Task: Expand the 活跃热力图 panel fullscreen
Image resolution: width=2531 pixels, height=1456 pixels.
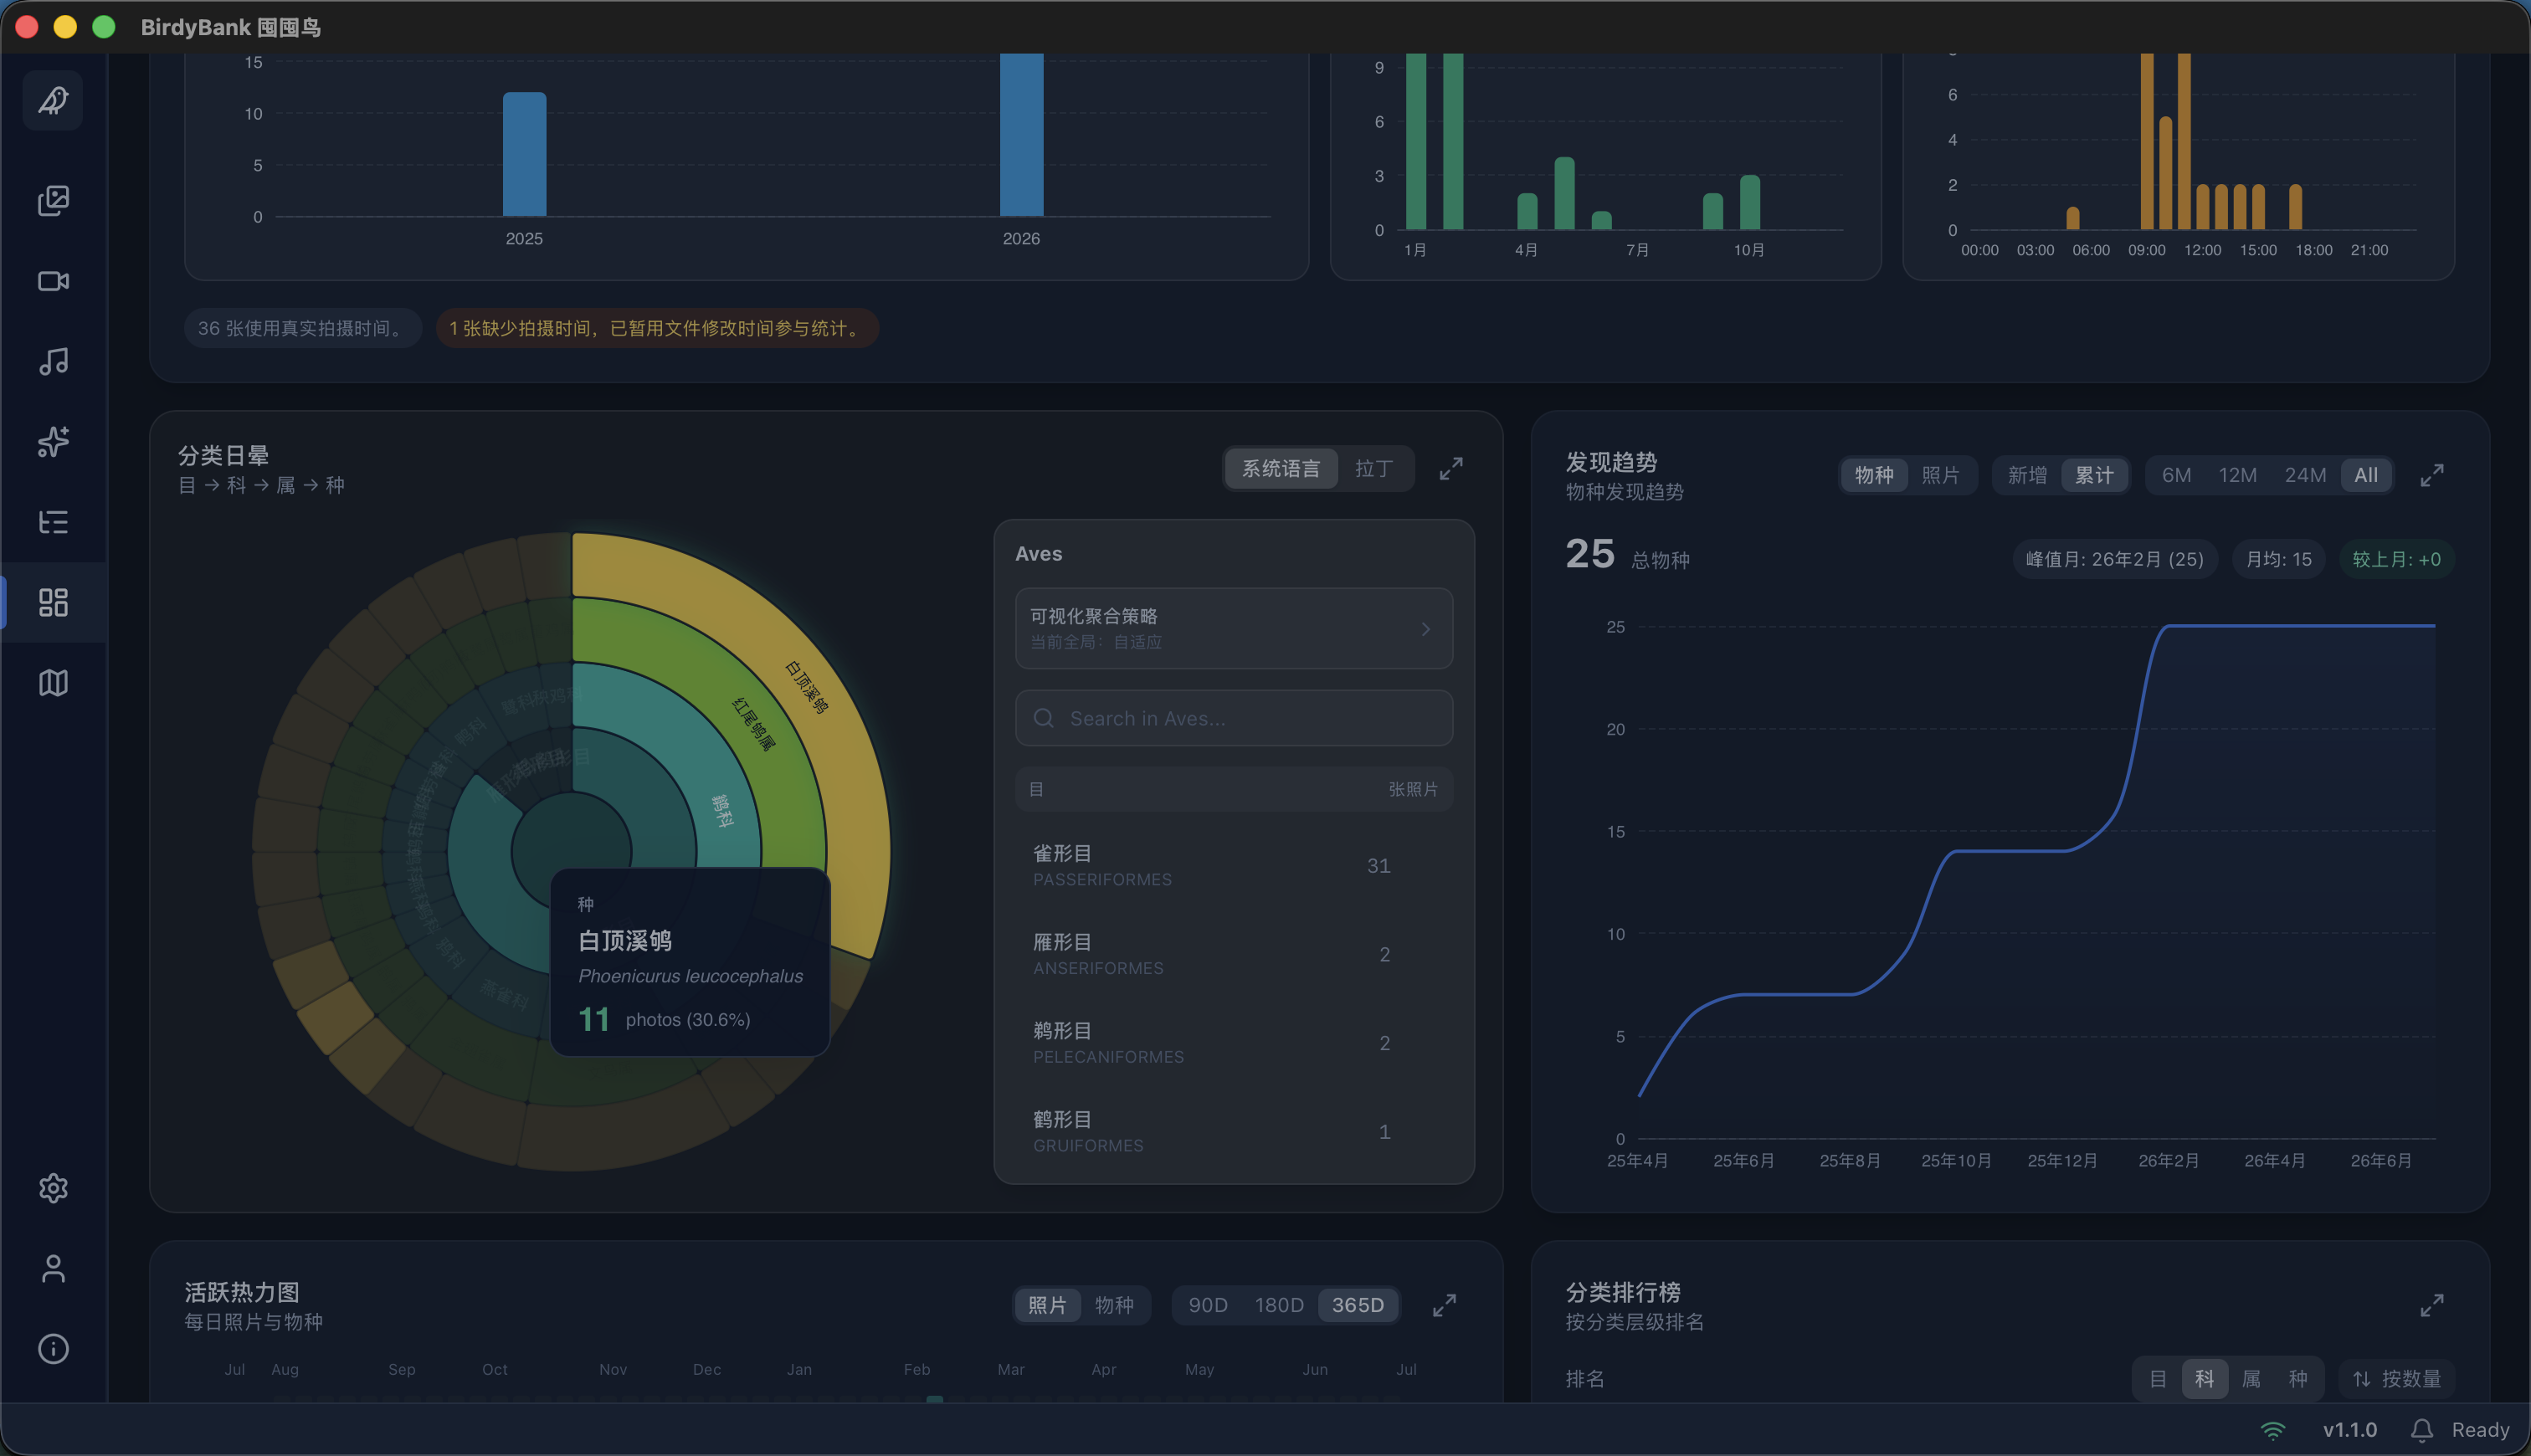Action: pos(1444,1305)
